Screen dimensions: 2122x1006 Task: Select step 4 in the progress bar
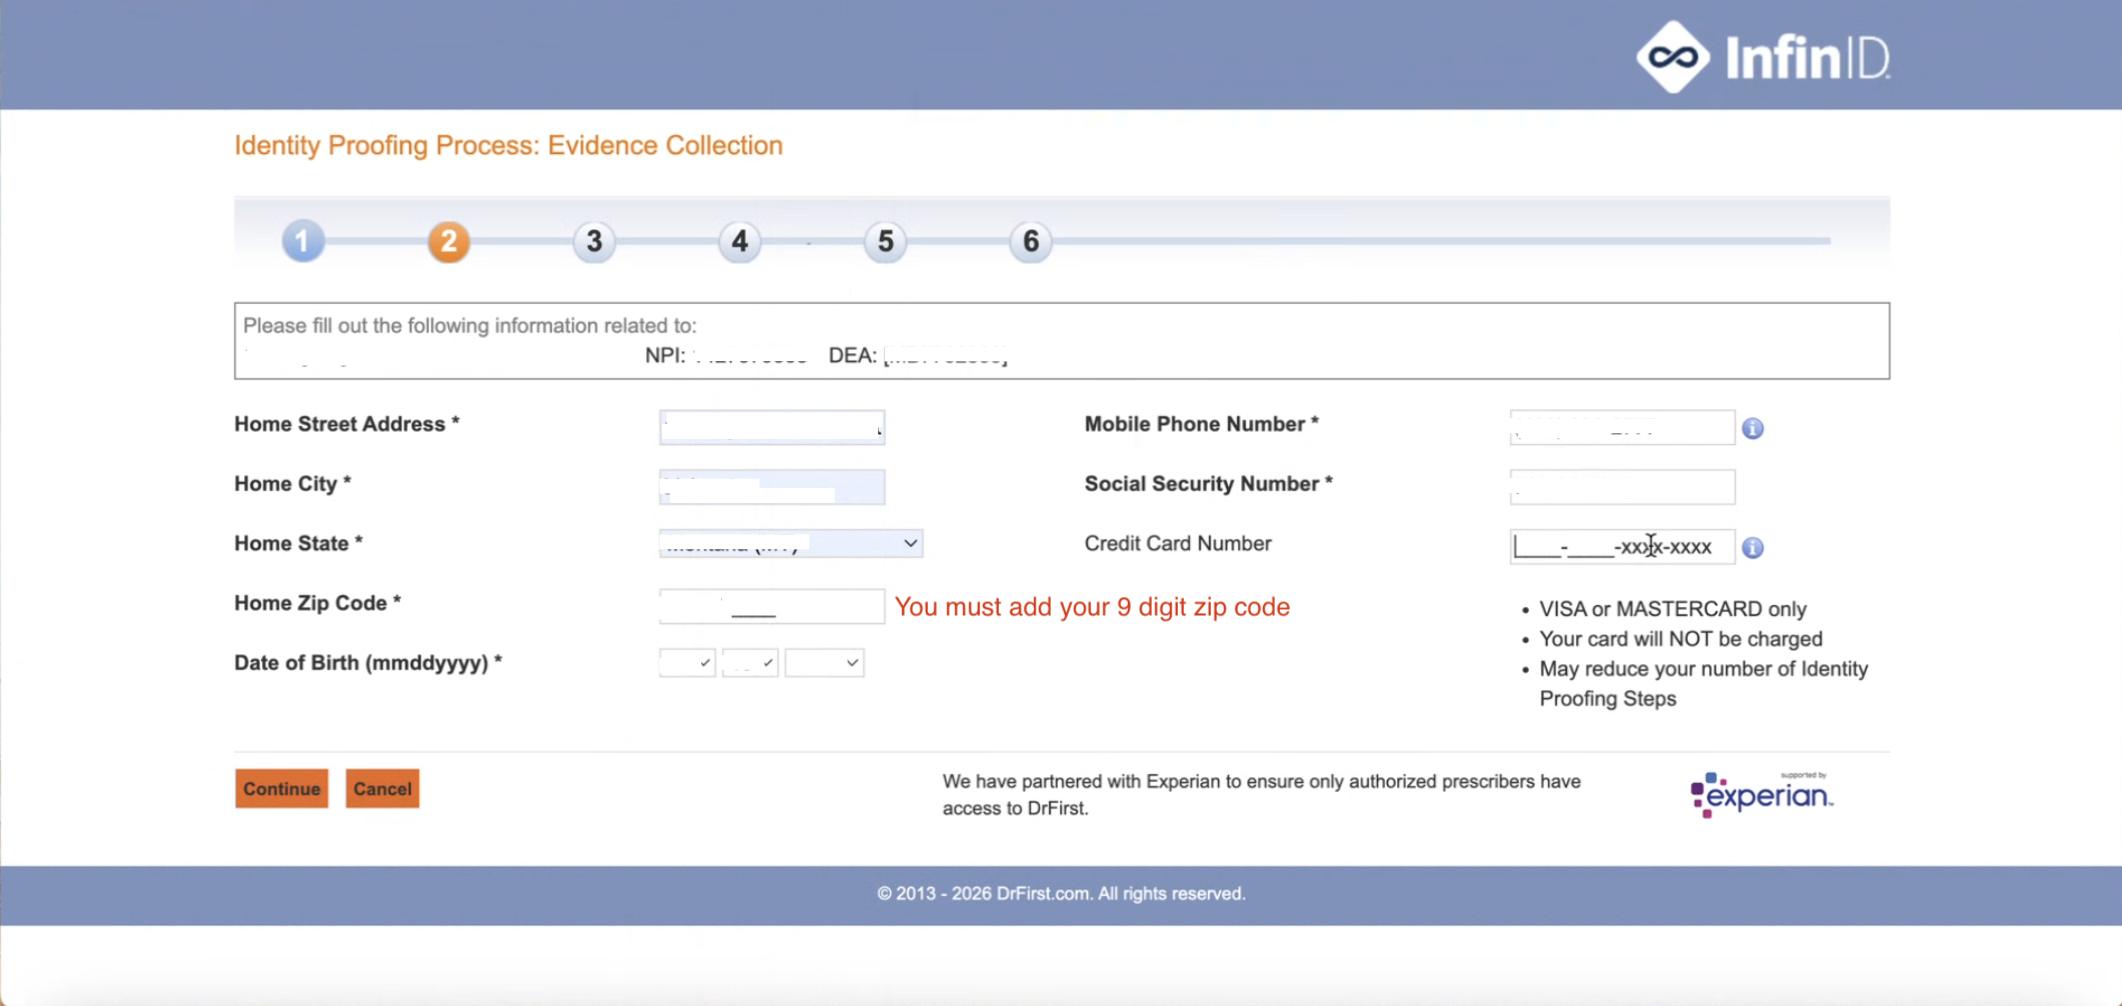(740, 241)
